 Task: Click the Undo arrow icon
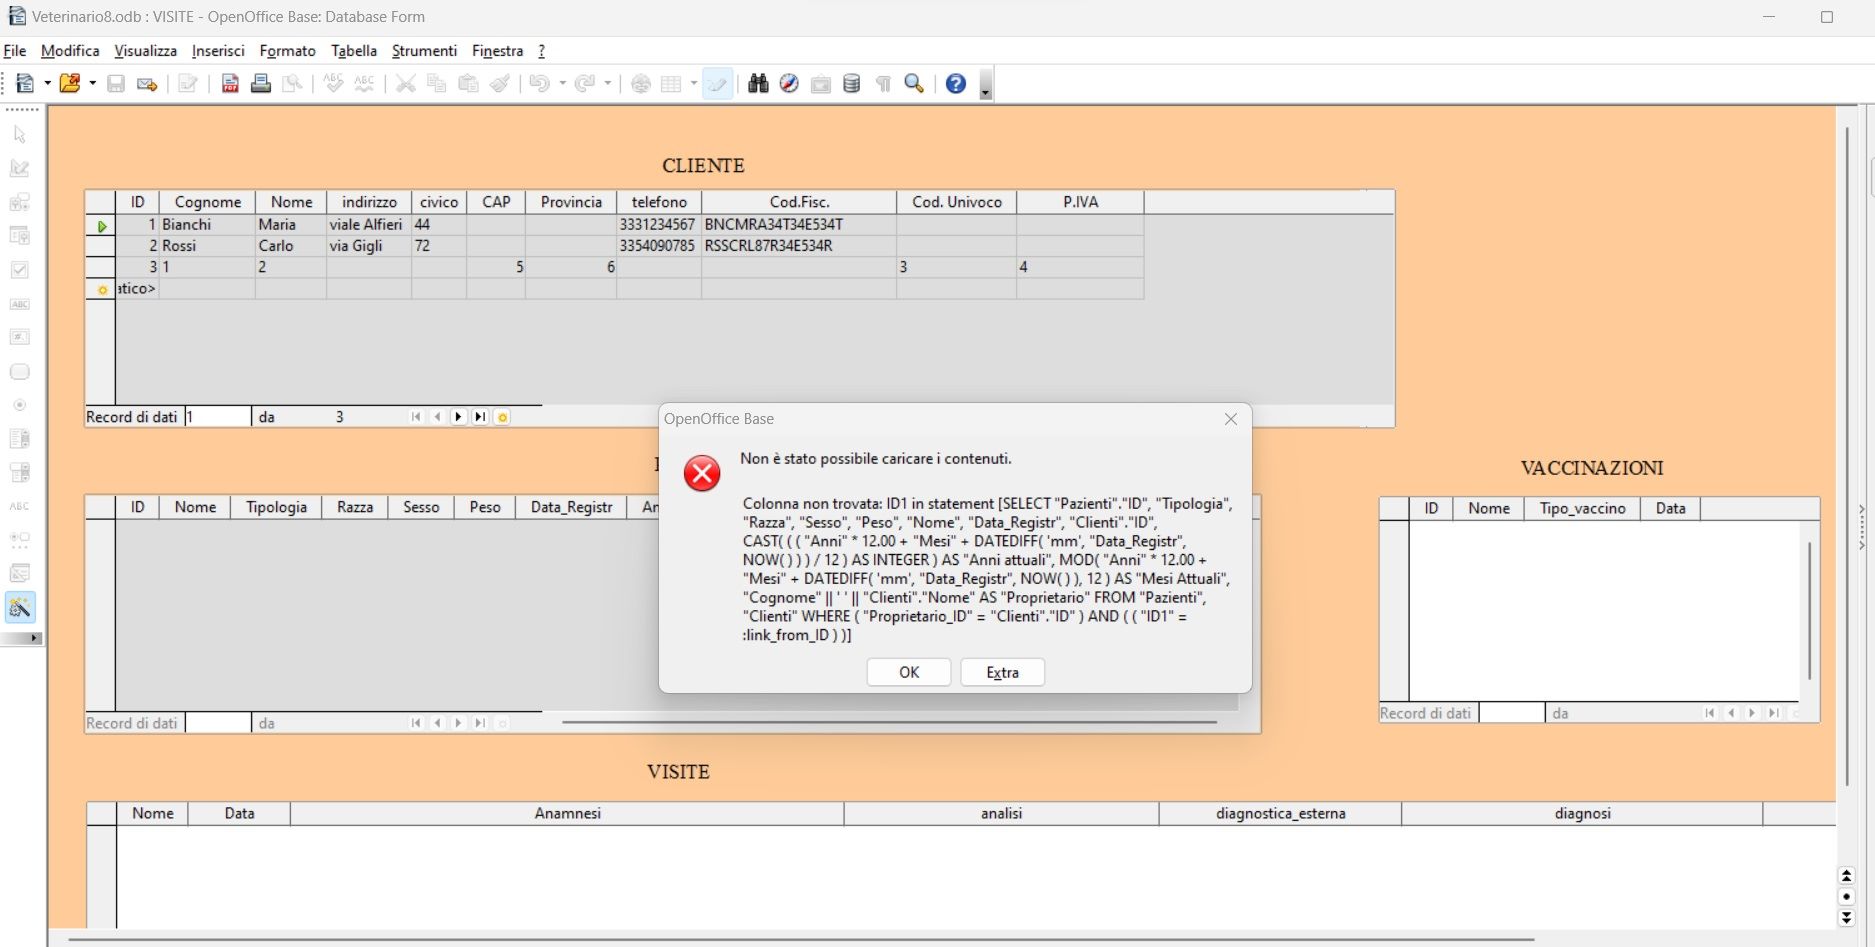click(540, 84)
